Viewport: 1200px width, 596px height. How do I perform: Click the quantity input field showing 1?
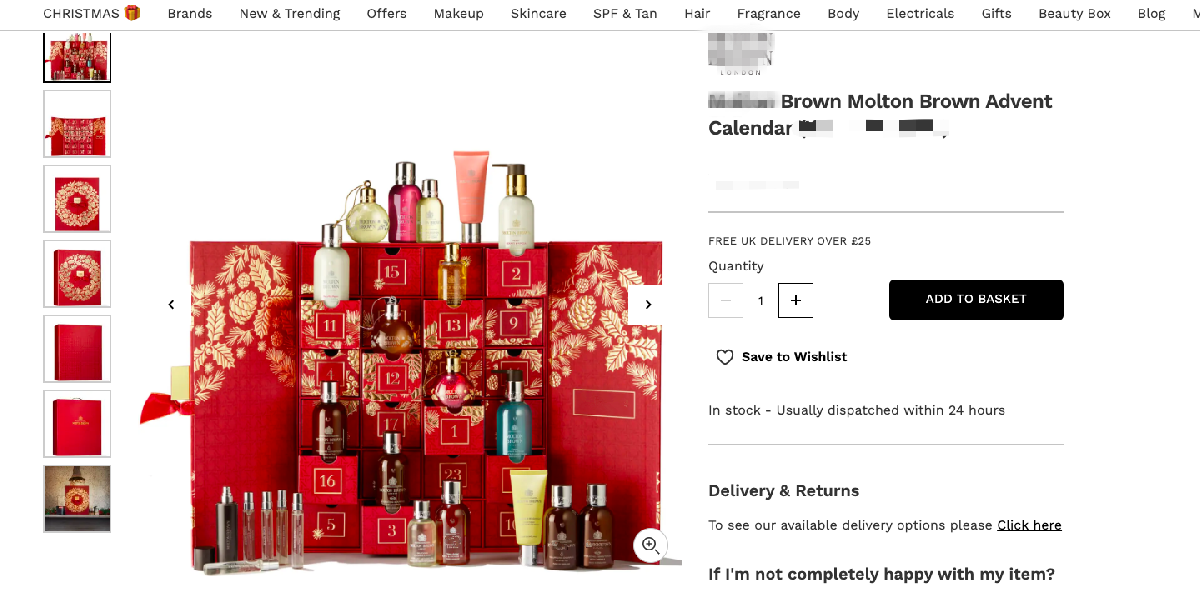pos(761,300)
